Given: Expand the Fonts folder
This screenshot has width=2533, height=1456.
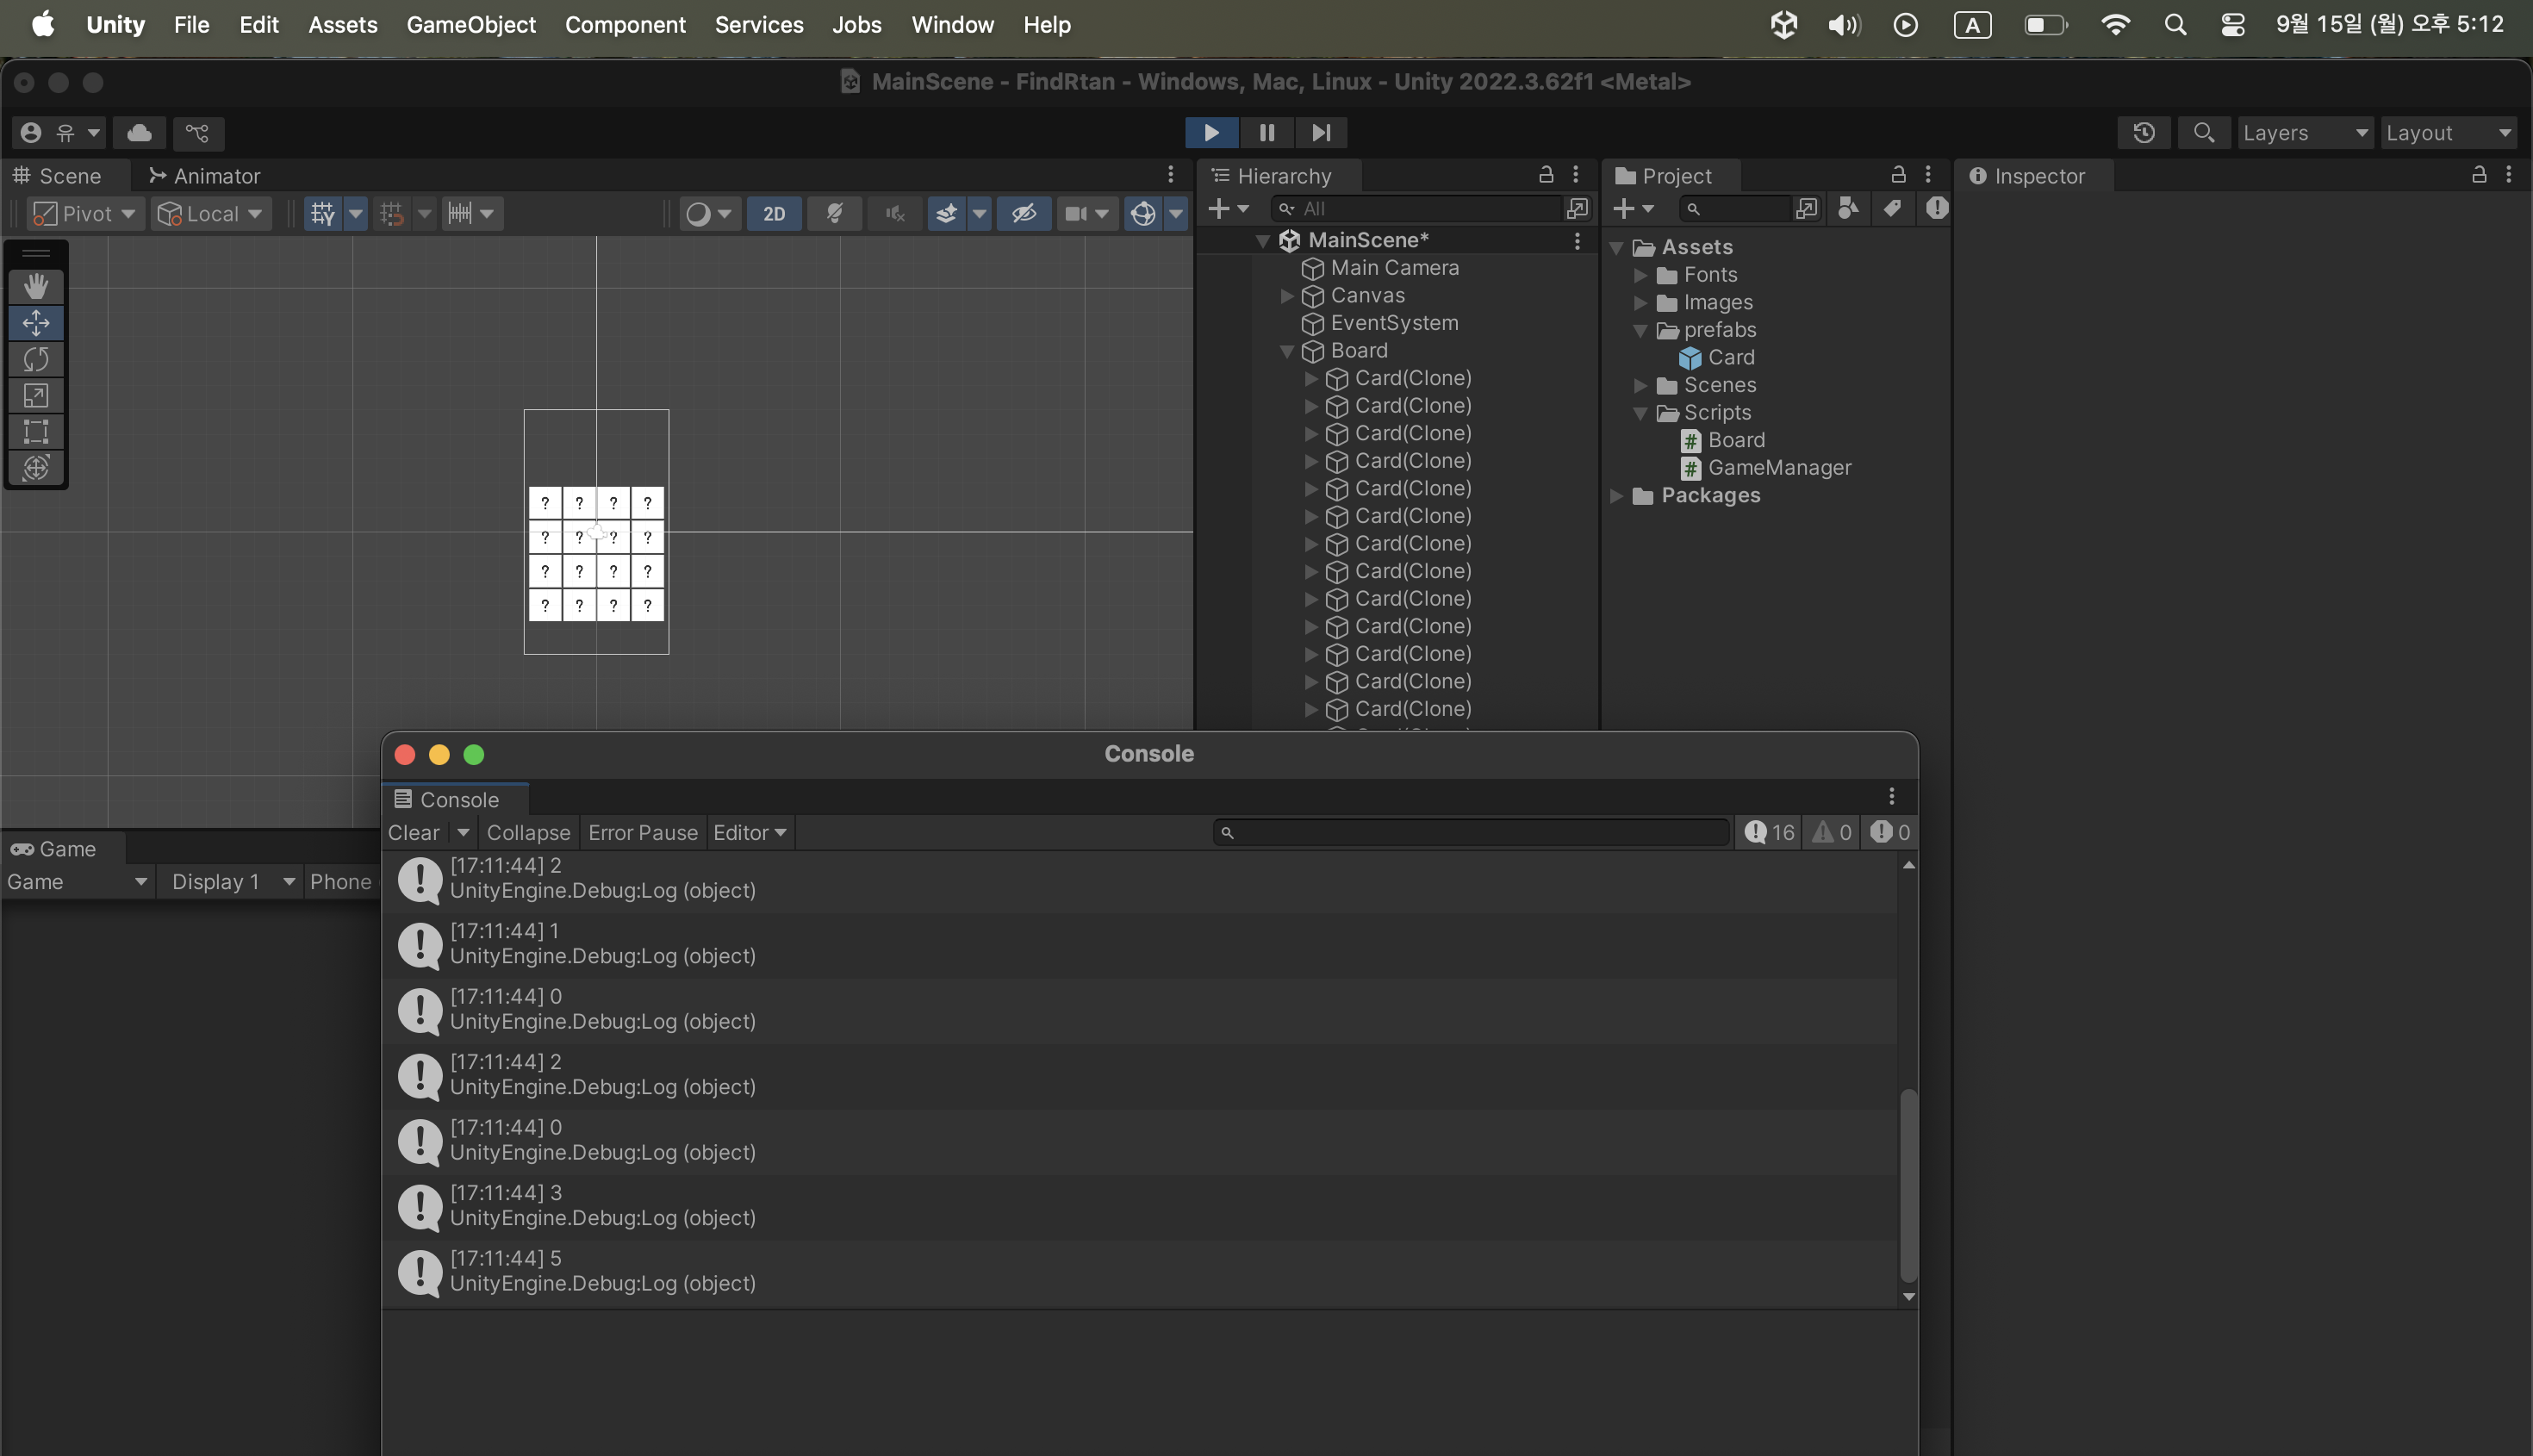Looking at the screenshot, I should pyautogui.click(x=1640, y=275).
